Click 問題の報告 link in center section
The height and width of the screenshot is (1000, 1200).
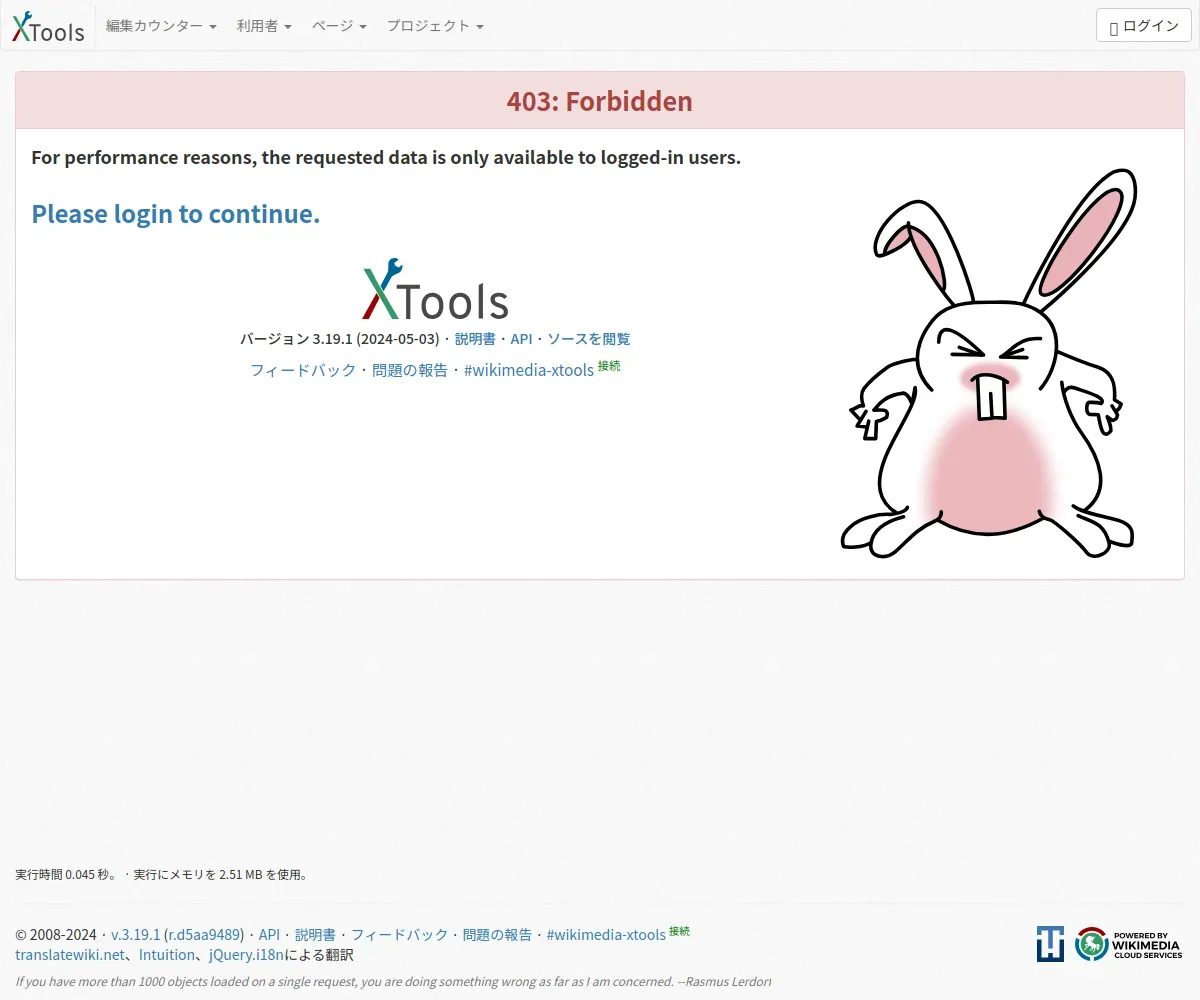tap(410, 370)
